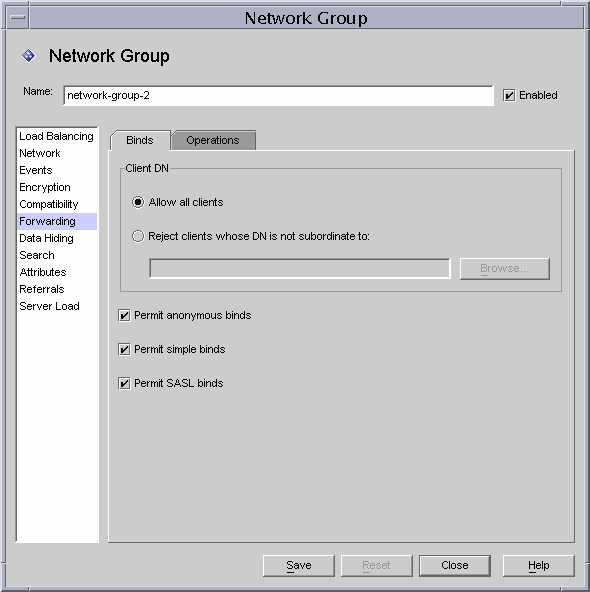Open the window menu button in title bar
The width and height of the screenshot is (590, 592).
pos(18,17)
